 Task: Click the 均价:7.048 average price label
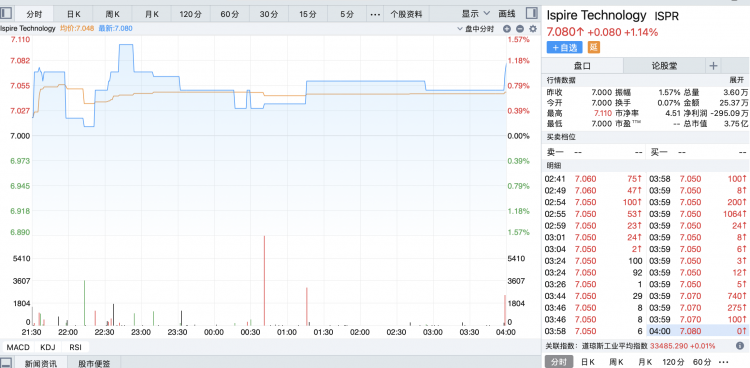tap(77, 29)
